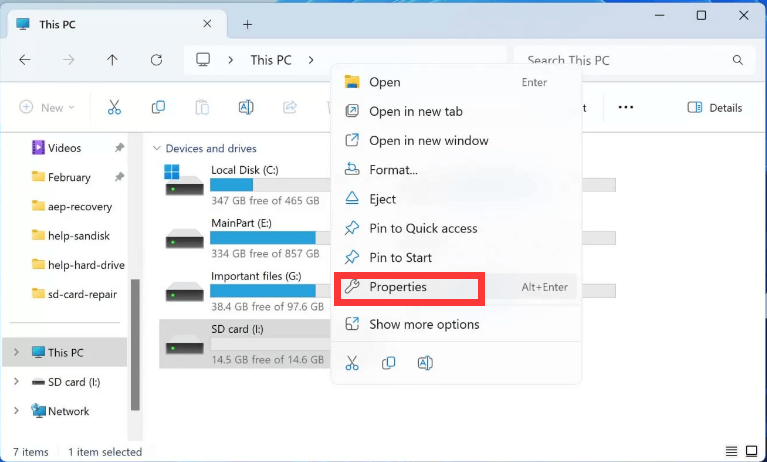Click the Share icon in the toolbar
The image size is (767, 462).
point(290,107)
